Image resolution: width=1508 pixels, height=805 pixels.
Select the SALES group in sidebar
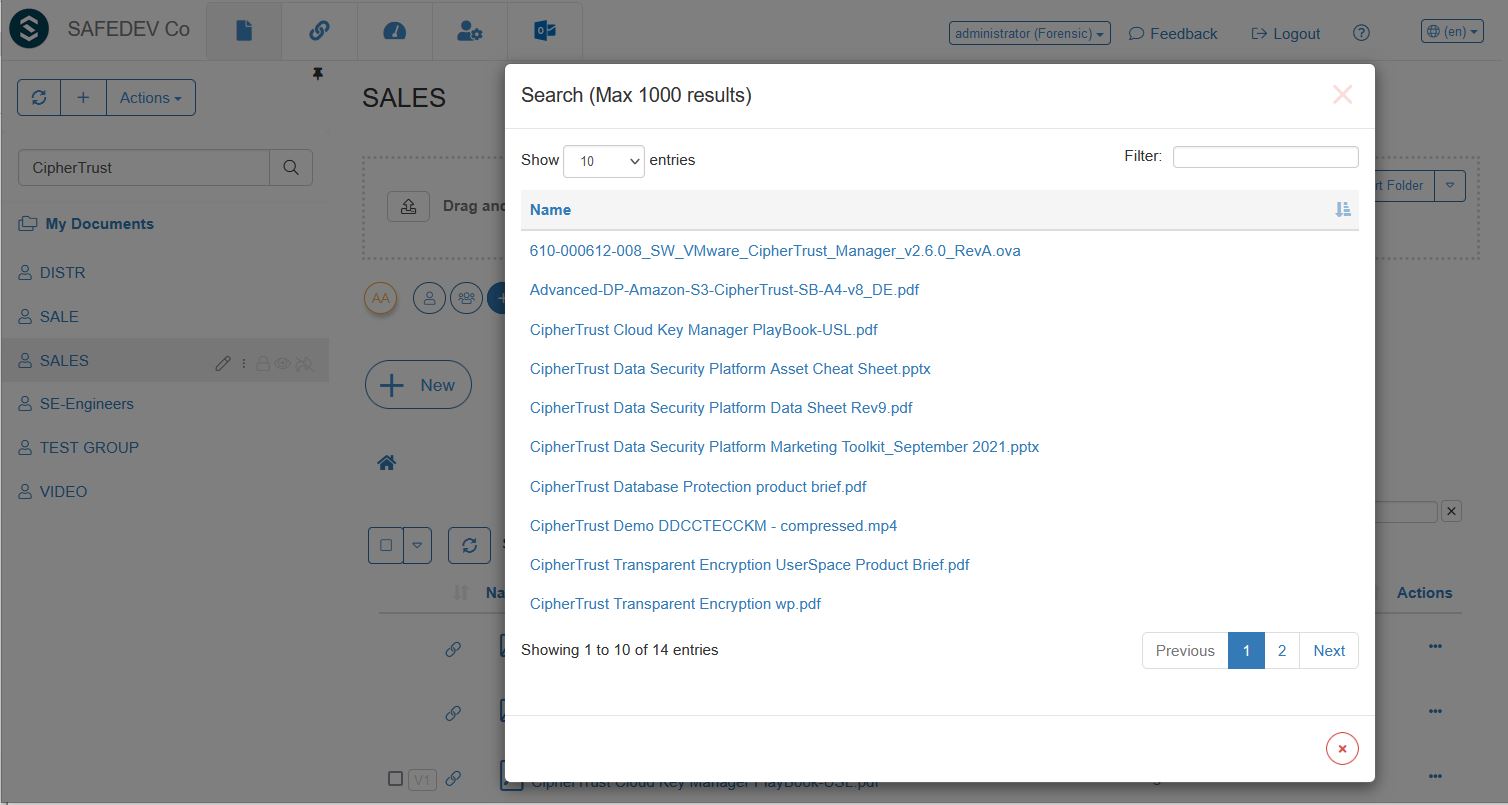(x=64, y=361)
